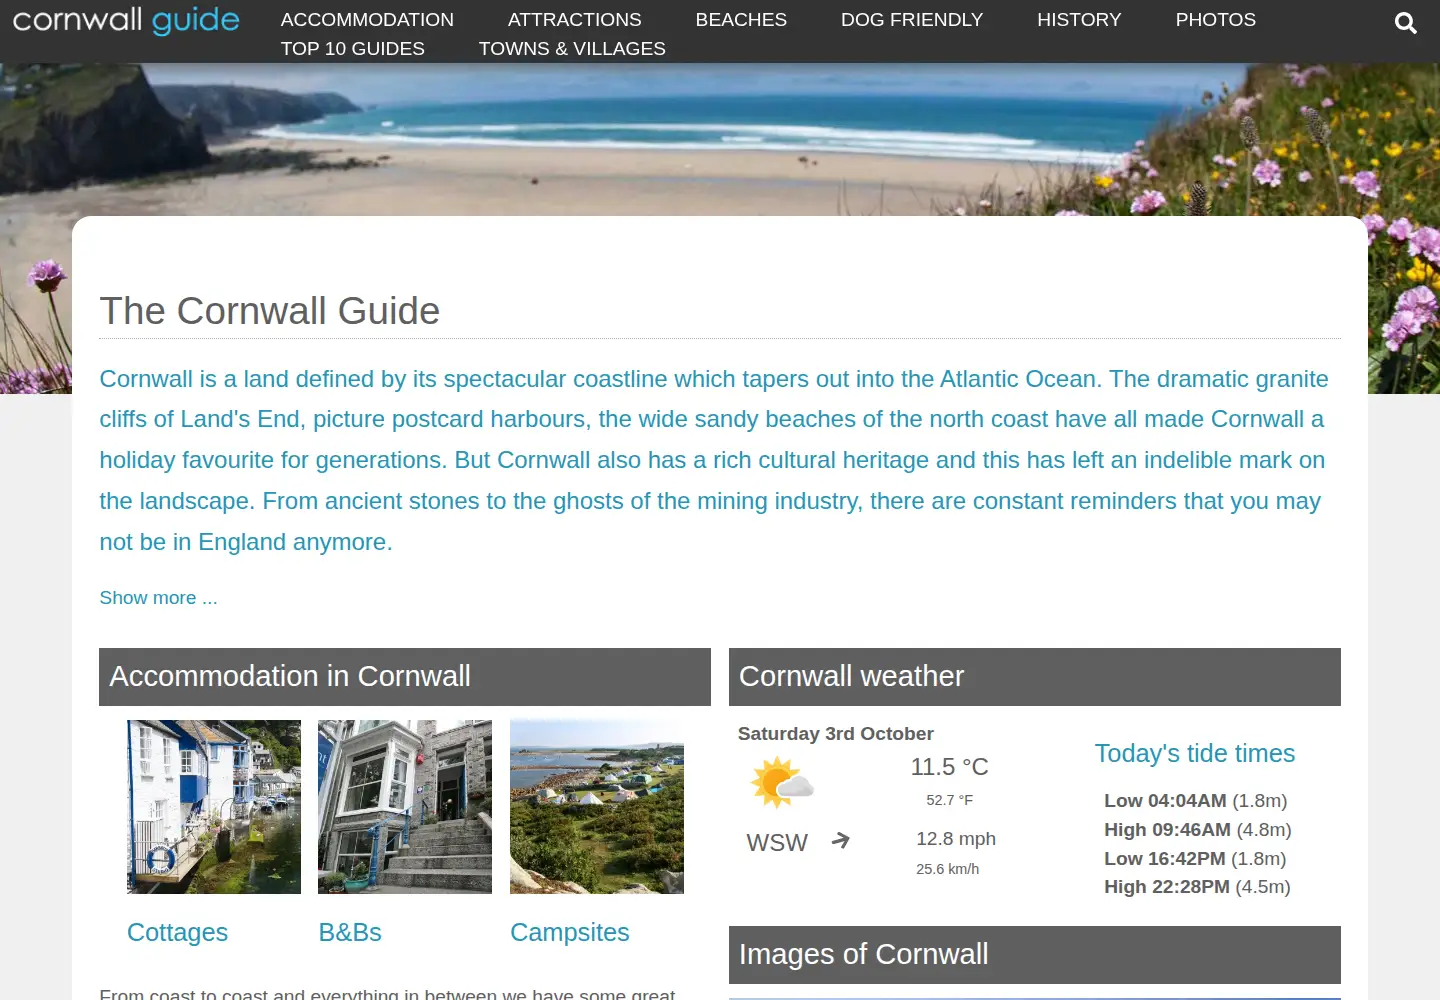Click the High 09:46AM tide entry
This screenshot has height=1000, width=1440.
tap(1197, 830)
